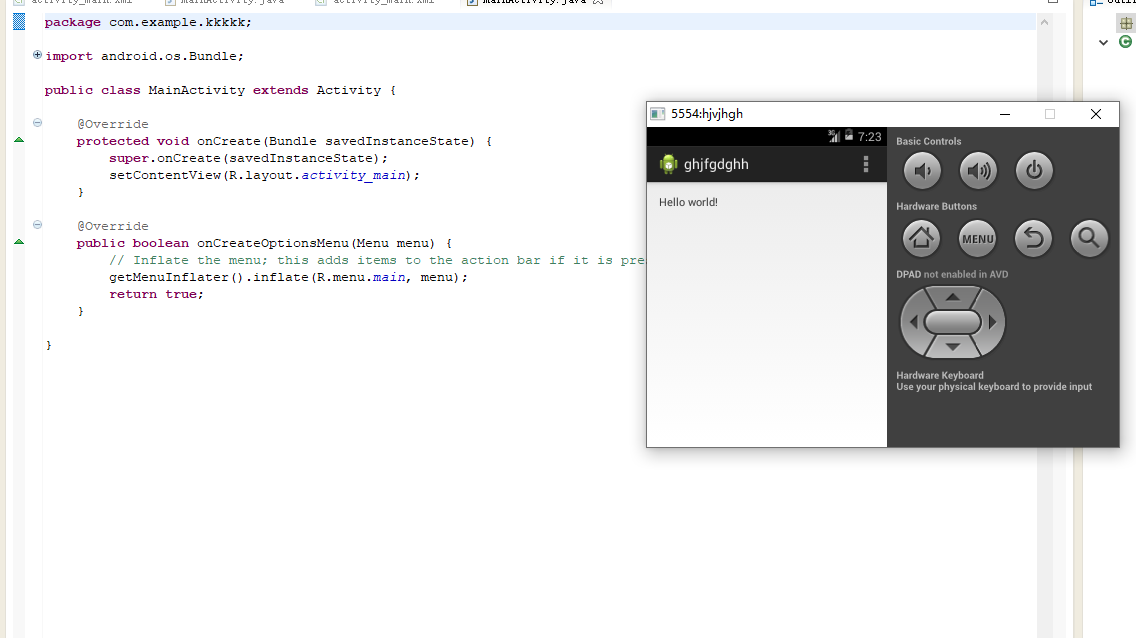
Task: Click the DPAD center button
Action: (x=953, y=322)
